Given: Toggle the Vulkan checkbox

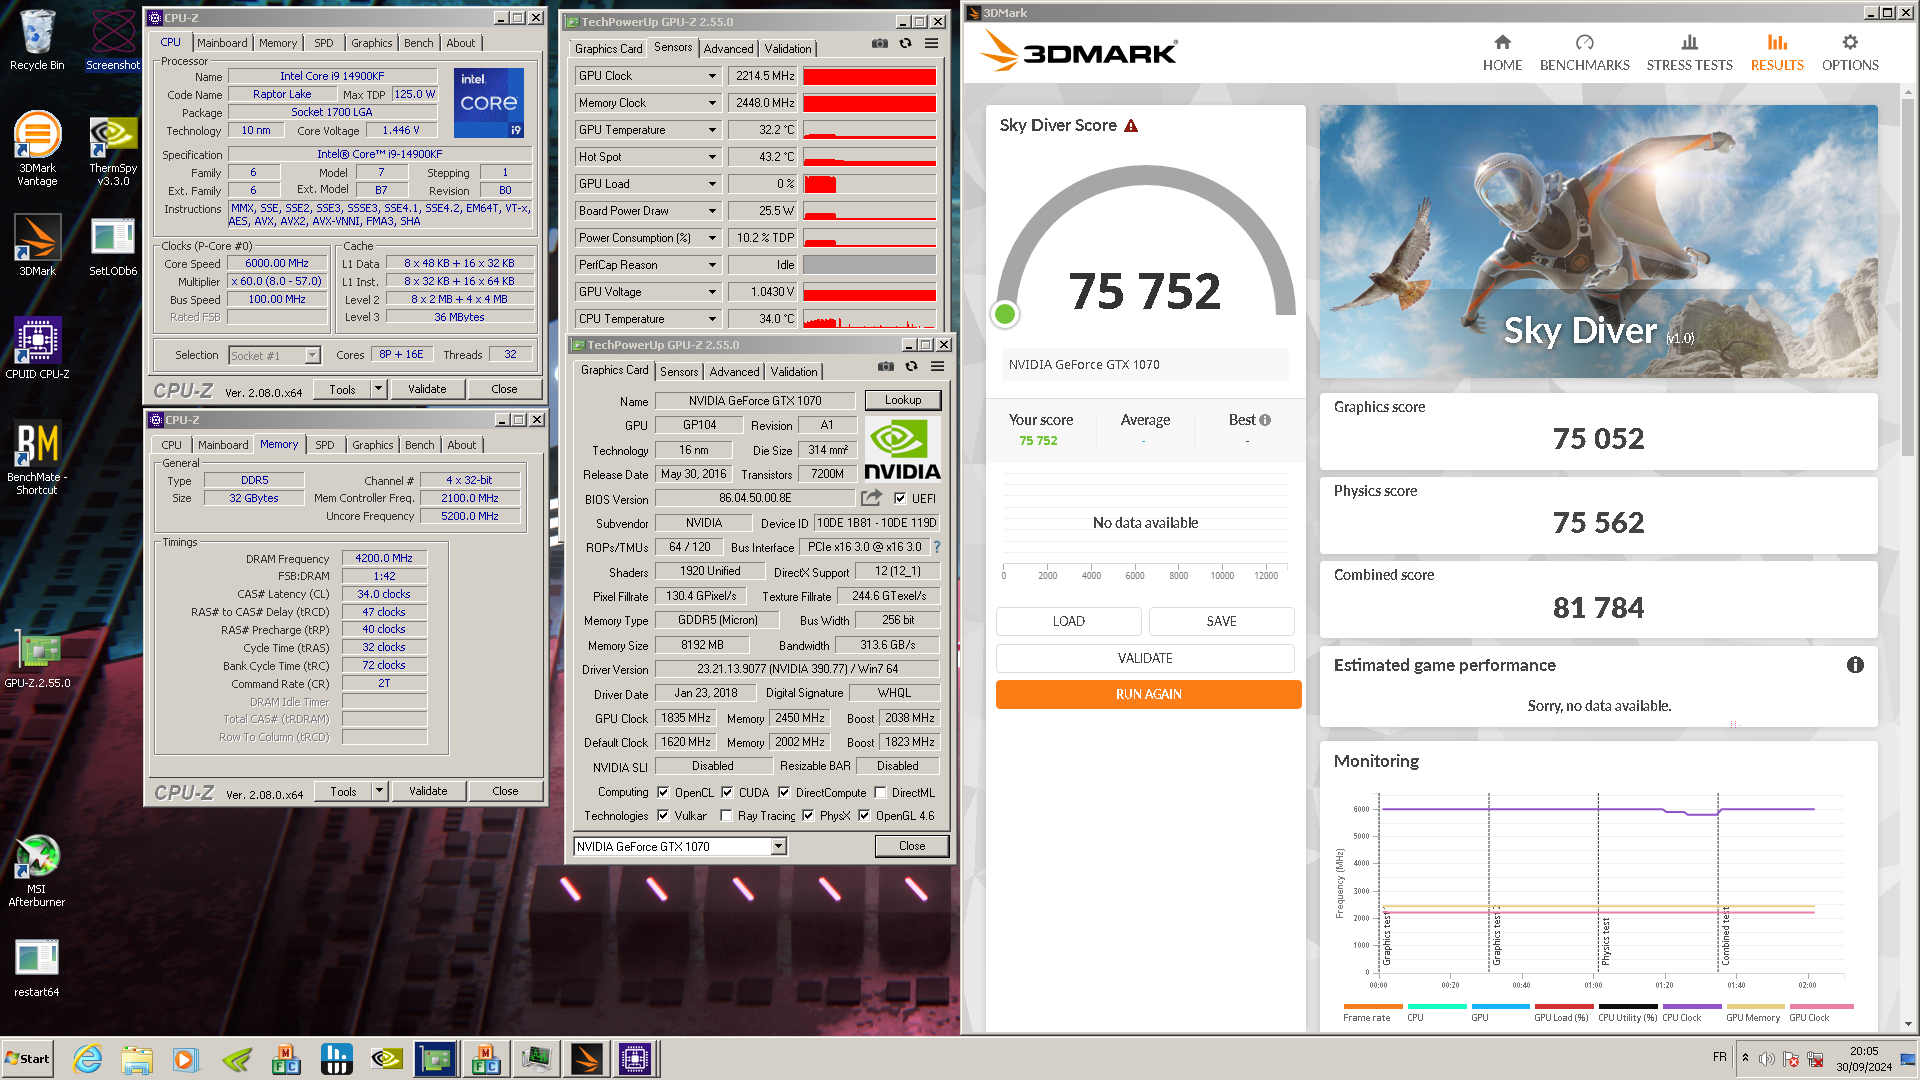Looking at the screenshot, I should point(663,815).
